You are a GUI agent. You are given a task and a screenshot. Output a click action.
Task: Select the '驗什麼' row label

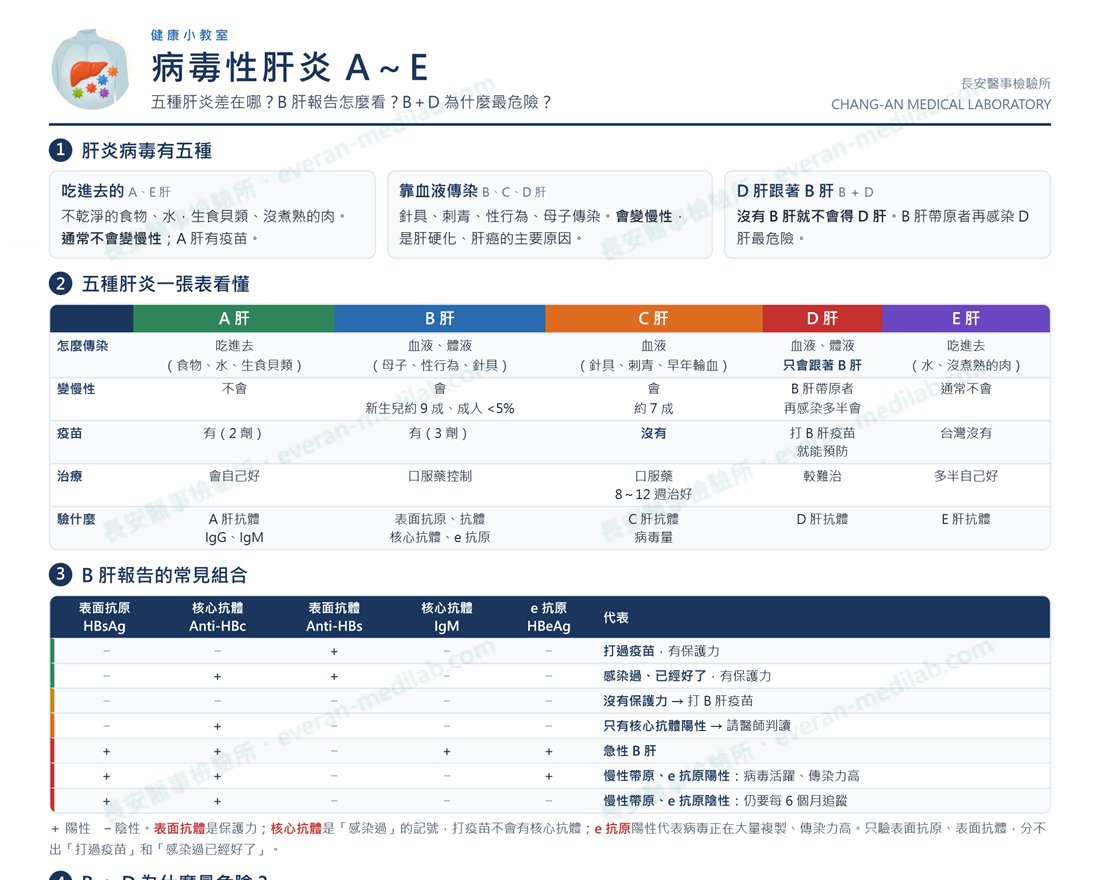pos(76,519)
